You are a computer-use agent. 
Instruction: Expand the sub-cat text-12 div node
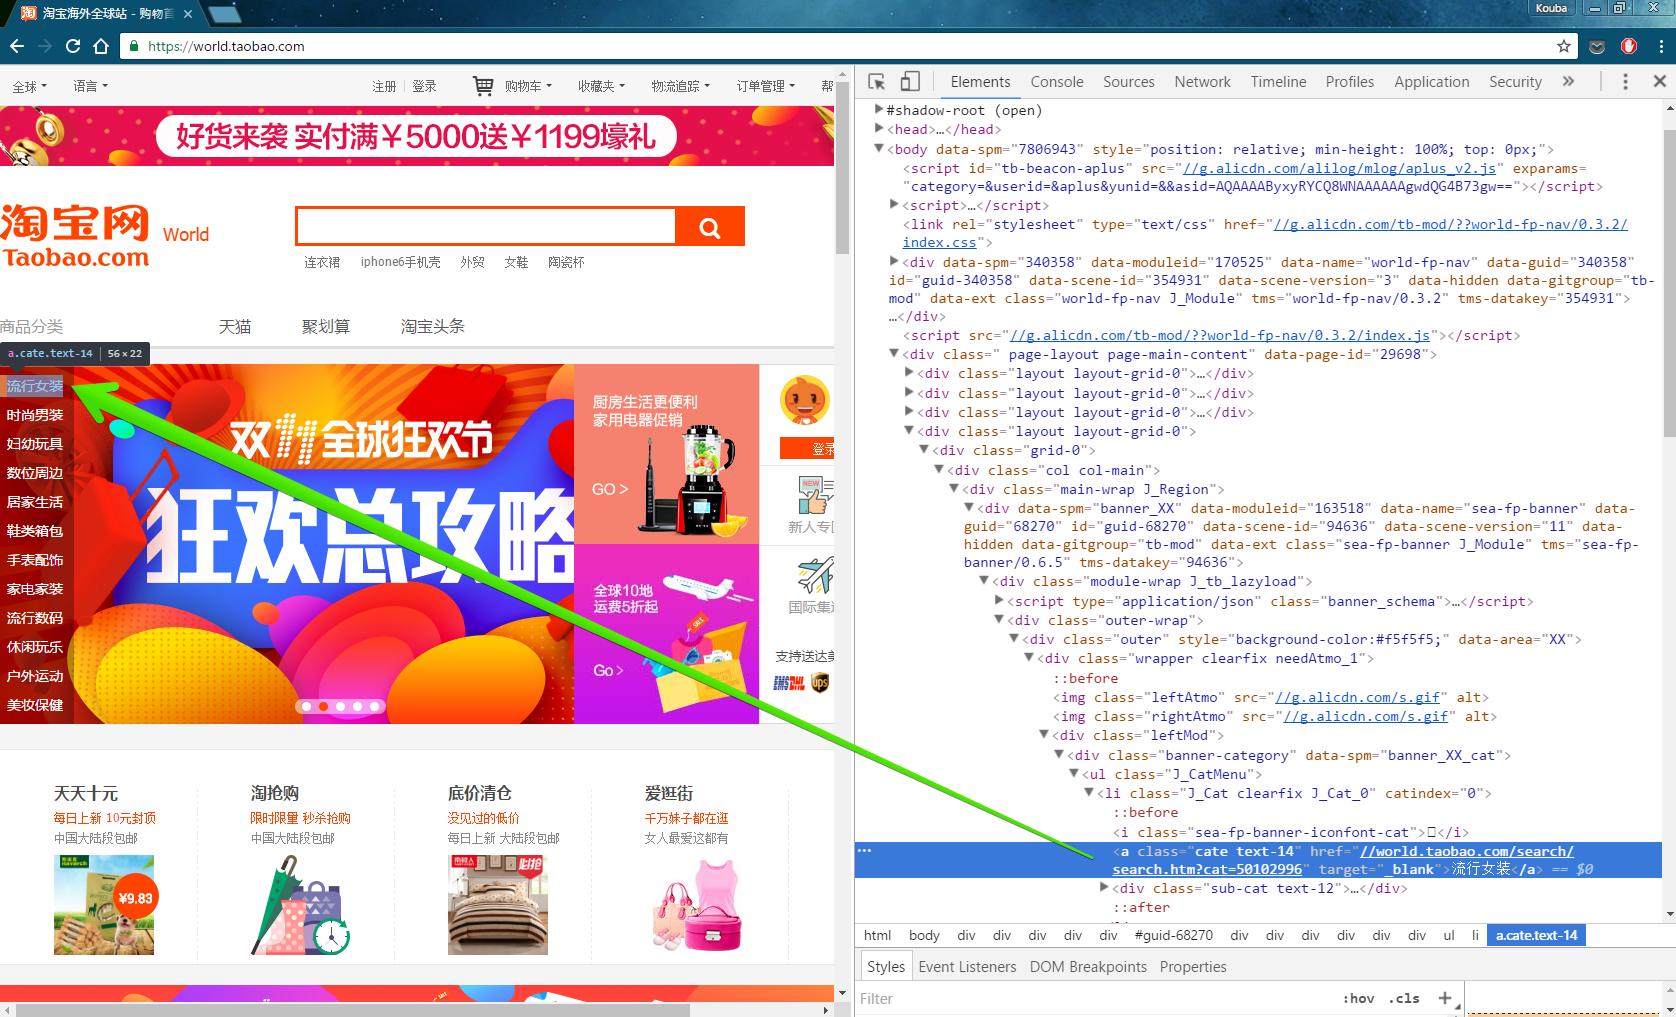click(1105, 888)
